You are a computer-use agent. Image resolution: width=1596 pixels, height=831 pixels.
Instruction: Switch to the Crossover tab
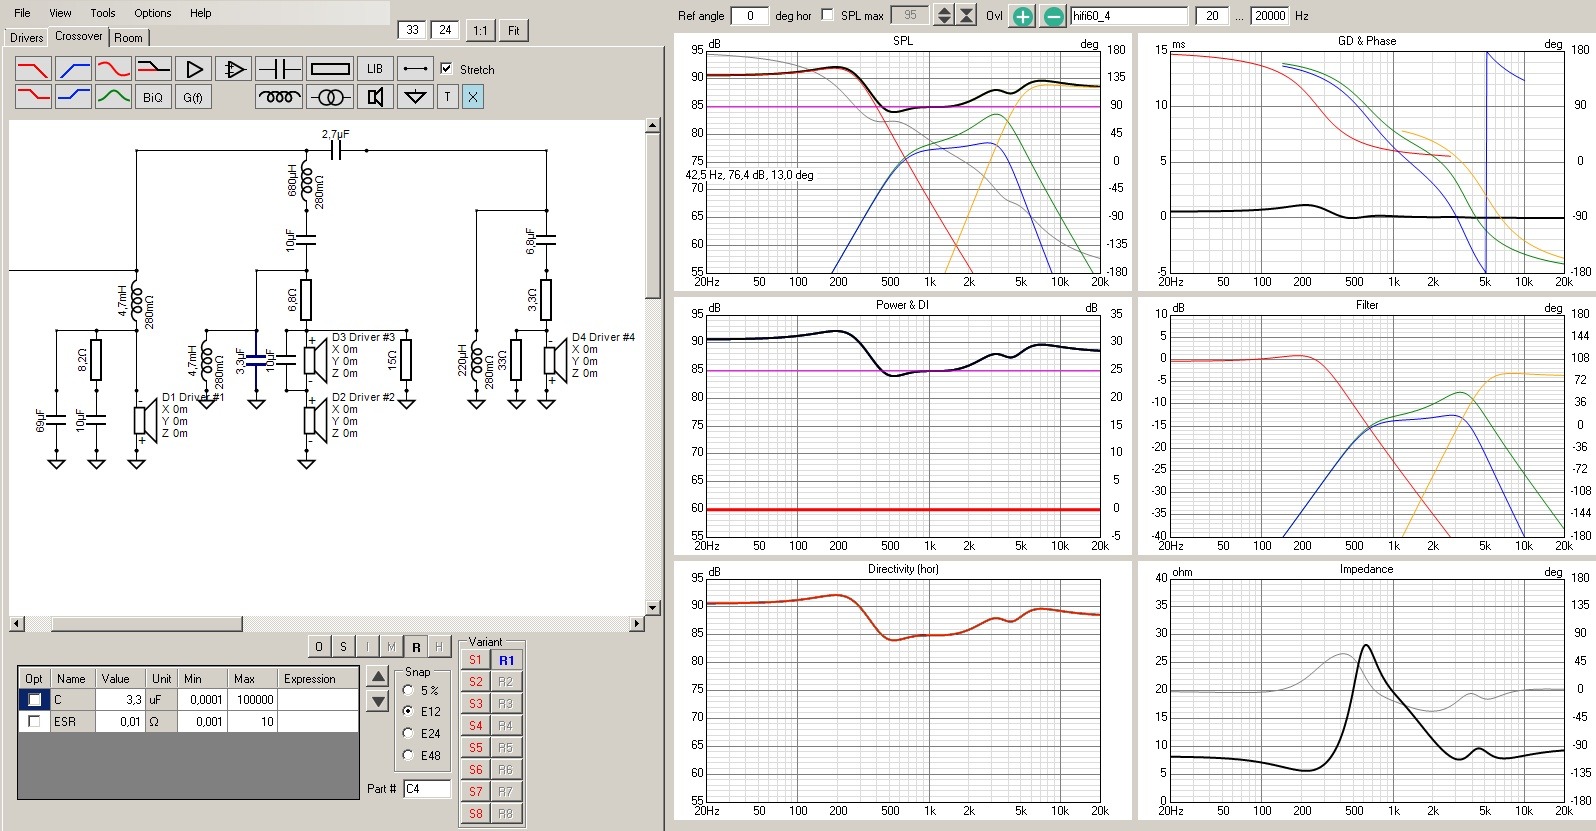click(x=79, y=36)
